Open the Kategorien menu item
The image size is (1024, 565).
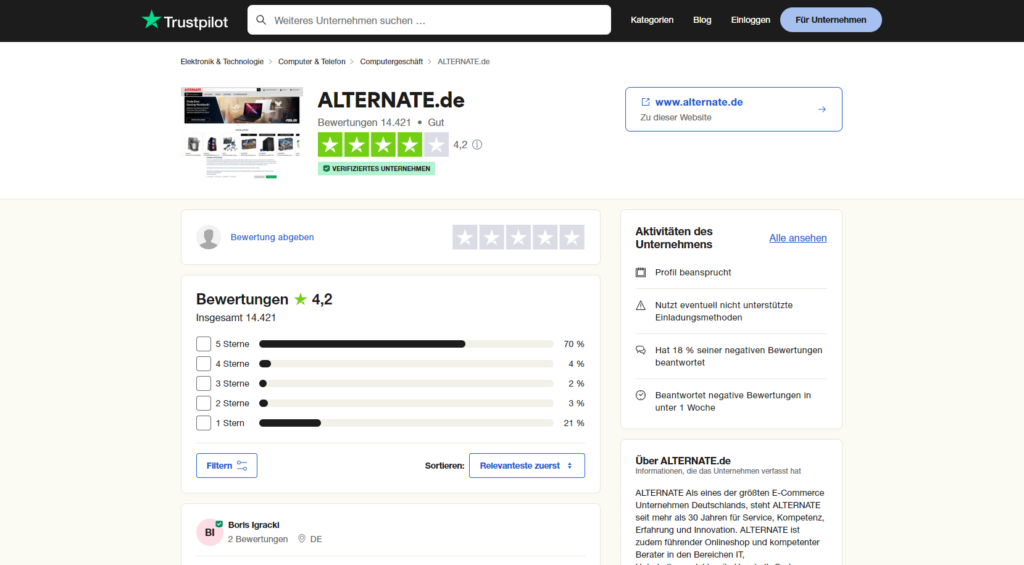[652, 20]
